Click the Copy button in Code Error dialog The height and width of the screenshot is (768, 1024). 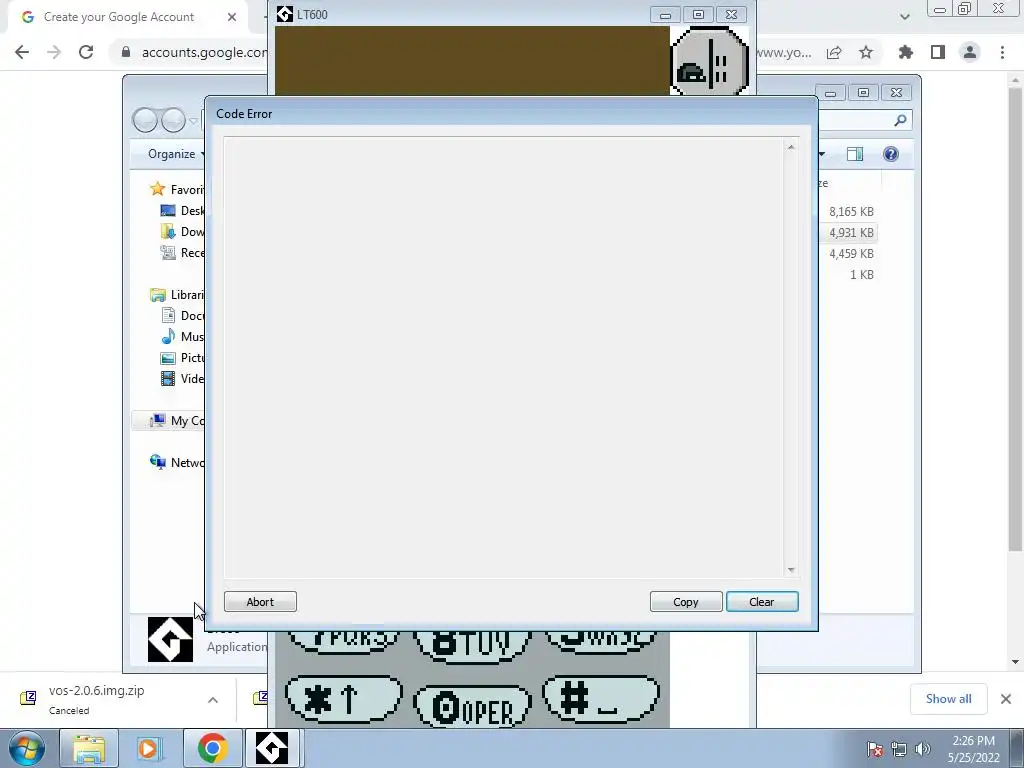point(686,601)
